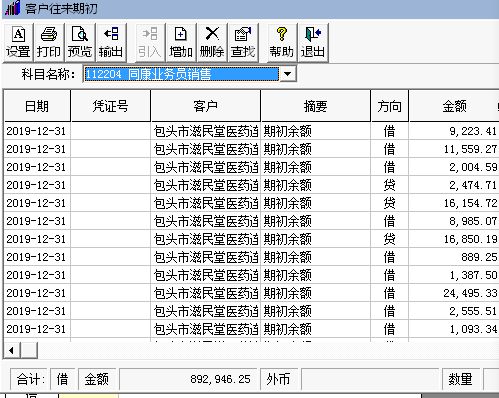This screenshot has height=398, width=499.
Task: Click customer cell in the 11,559.27 row
Action: (x=205, y=149)
